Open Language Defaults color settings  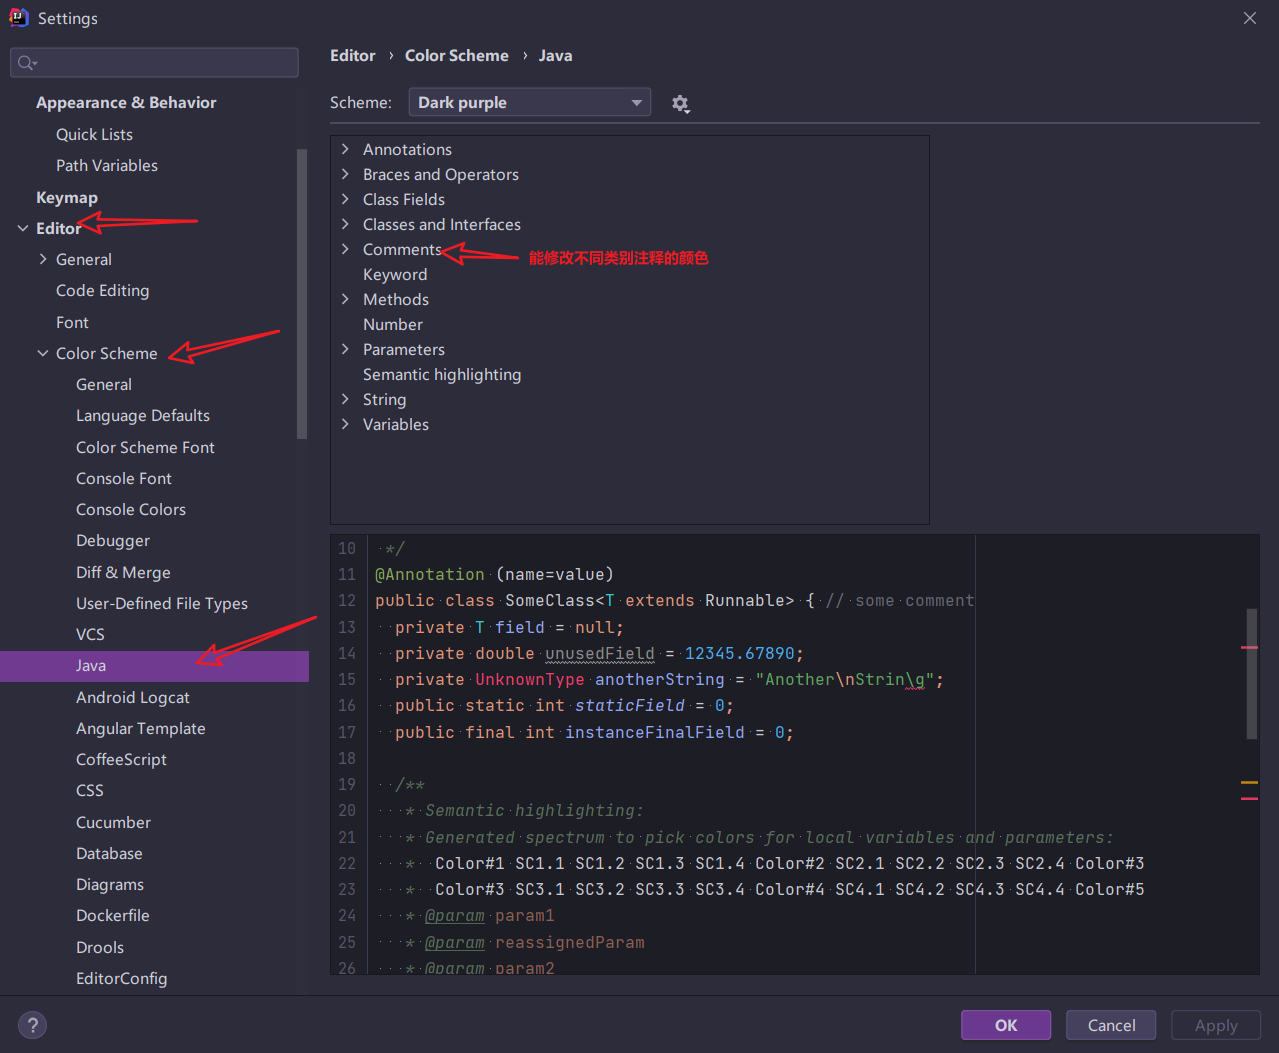(143, 416)
